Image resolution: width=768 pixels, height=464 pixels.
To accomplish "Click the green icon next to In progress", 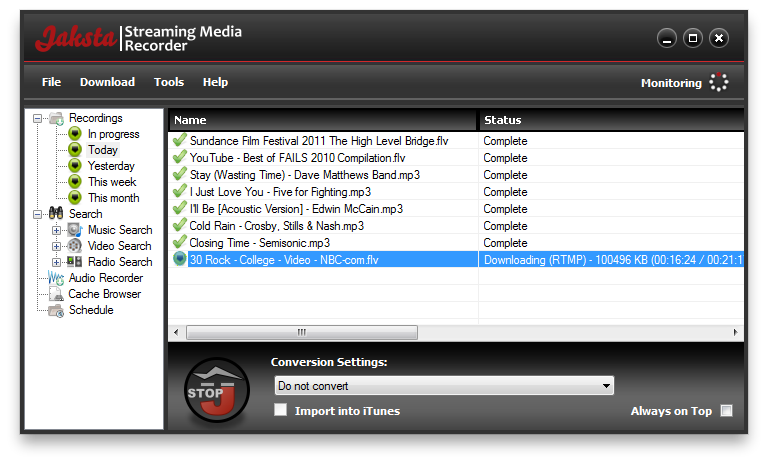I will point(74,134).
